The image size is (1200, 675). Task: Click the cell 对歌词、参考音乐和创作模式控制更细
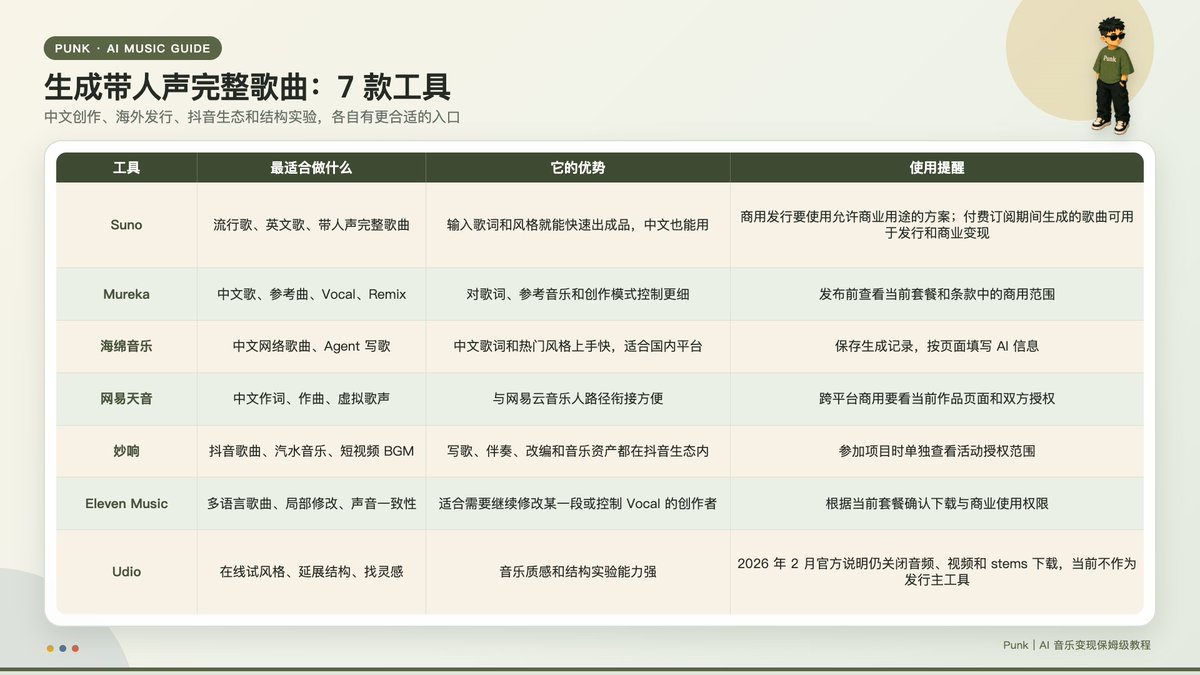click(x=578, y=294)
